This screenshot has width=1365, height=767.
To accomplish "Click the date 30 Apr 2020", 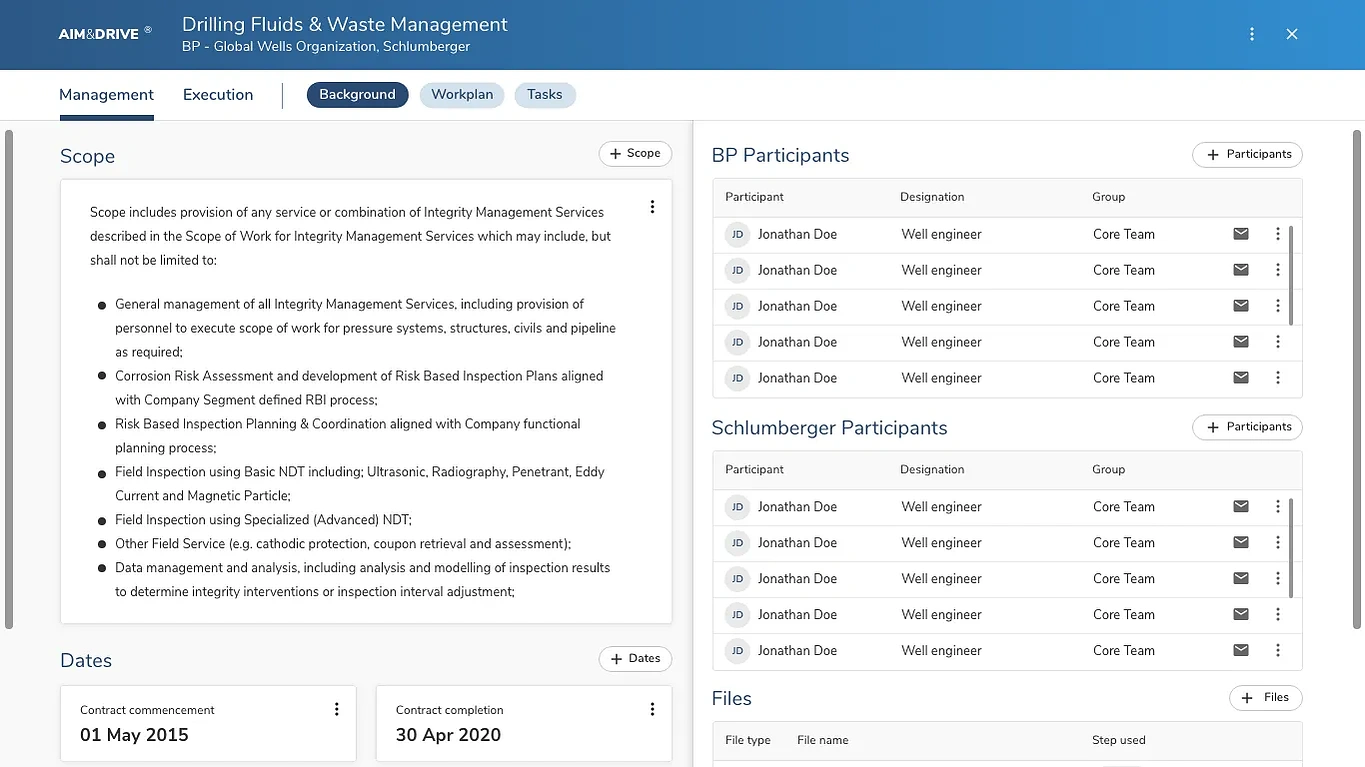I will 448,735.
